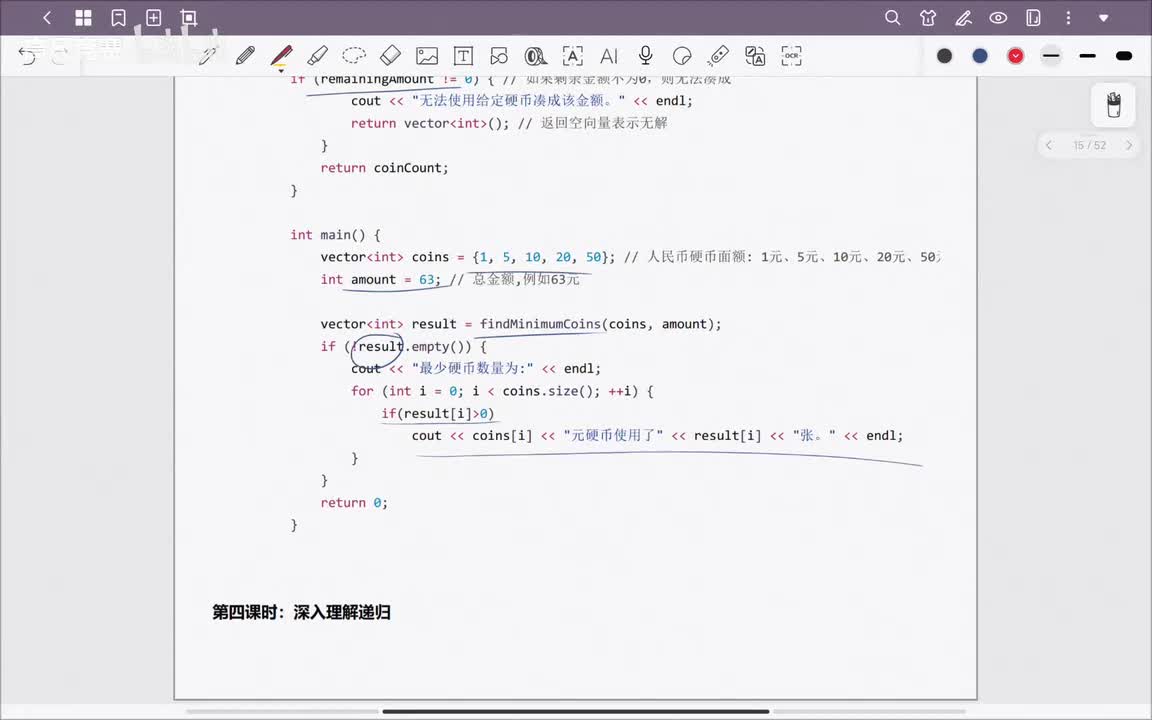Go to the next page arrow

1129,145
